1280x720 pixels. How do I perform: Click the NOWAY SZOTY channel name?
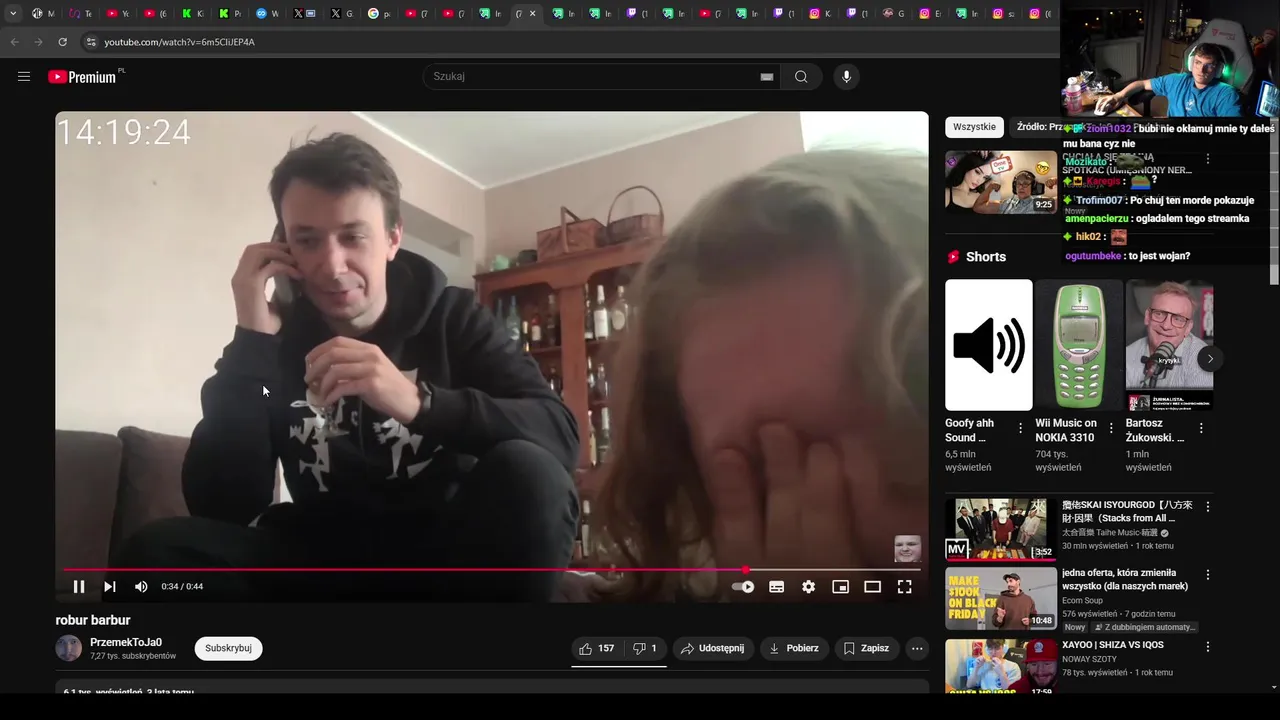(1090, 659)
